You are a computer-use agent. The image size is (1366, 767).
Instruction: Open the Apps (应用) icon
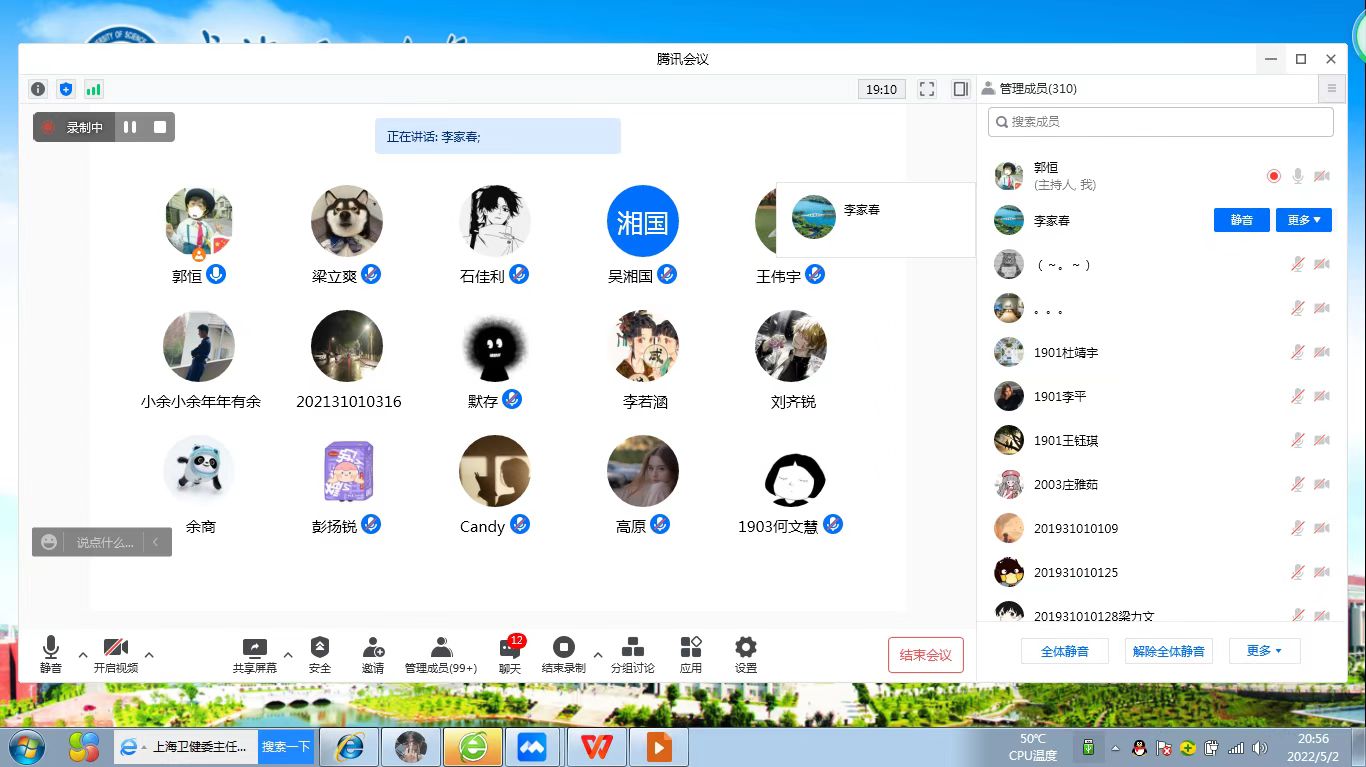(x=690, y=654)
